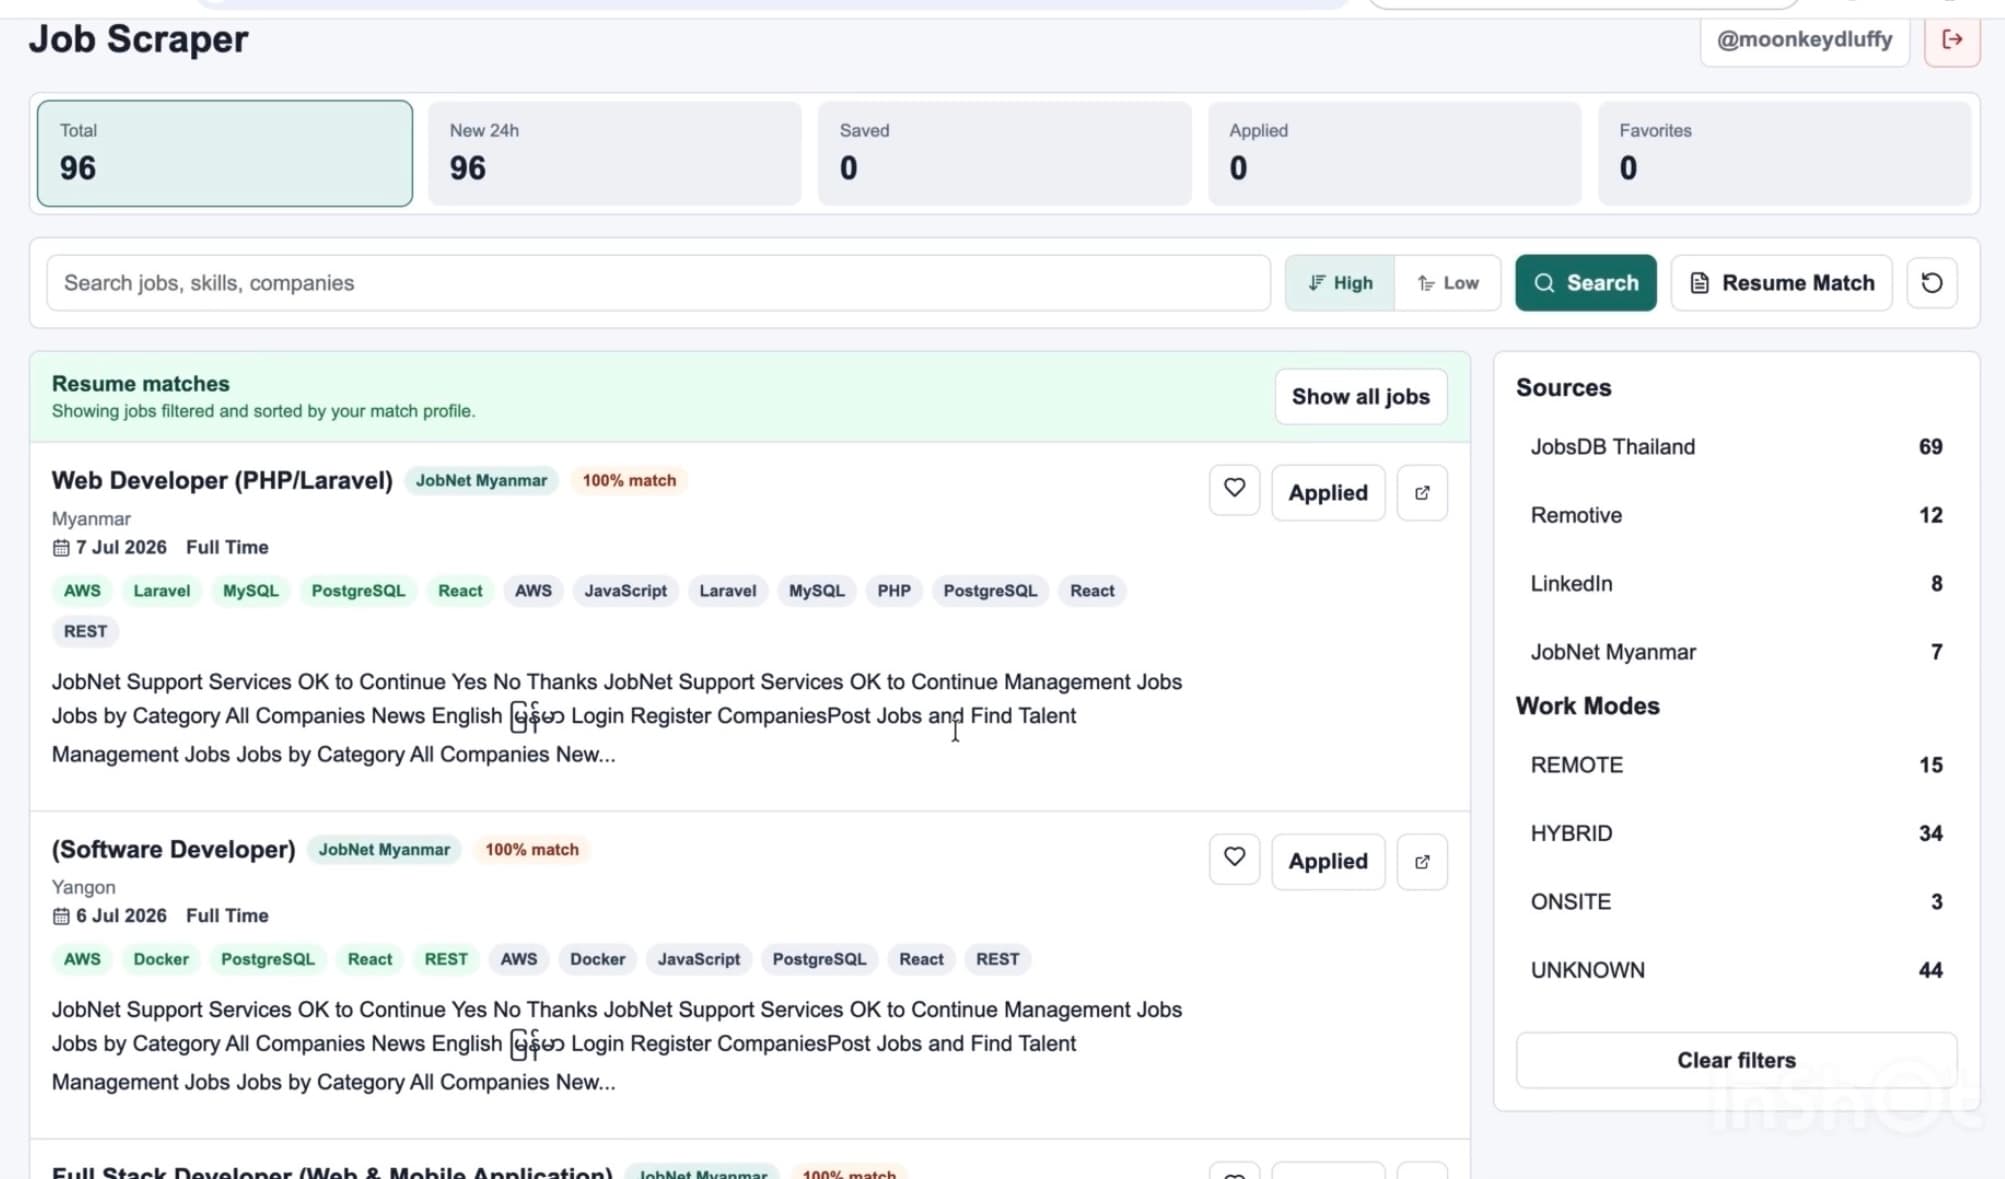Select the Total 96 stat card
Viewport: 2005px width, 1179px height.
[x=225, y=153]
